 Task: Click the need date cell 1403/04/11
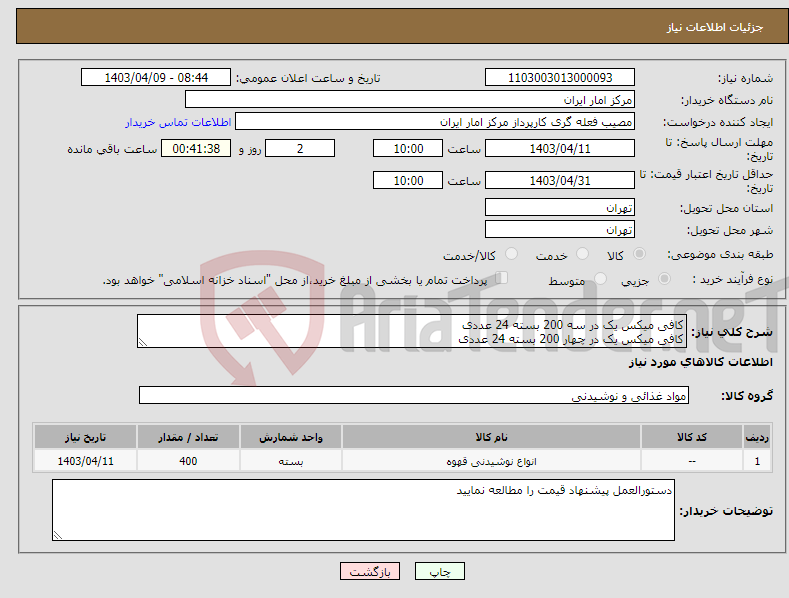tap(85, 461)
